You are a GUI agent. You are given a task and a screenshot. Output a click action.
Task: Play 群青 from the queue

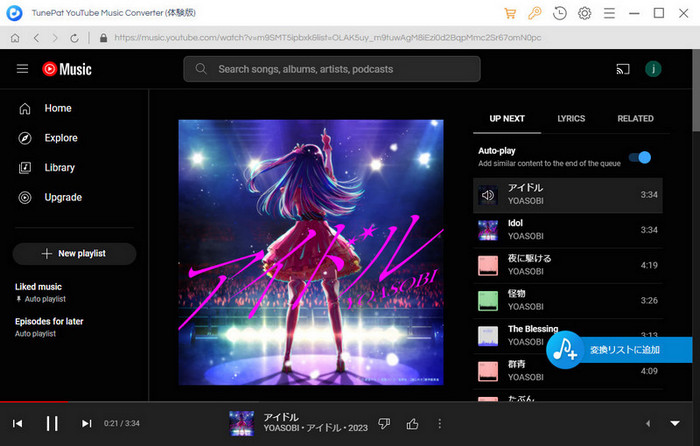(567, 371)
